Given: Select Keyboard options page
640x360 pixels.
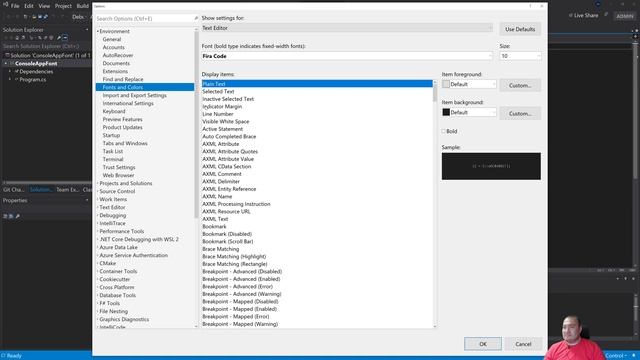Looking at the screenshot, I should click(x=114, y=111).
